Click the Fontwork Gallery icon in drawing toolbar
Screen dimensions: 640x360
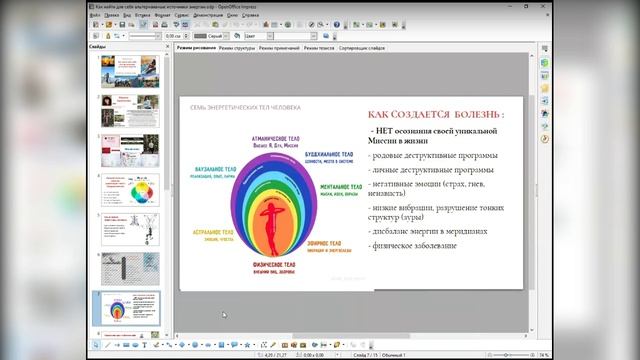pos(284,345)
